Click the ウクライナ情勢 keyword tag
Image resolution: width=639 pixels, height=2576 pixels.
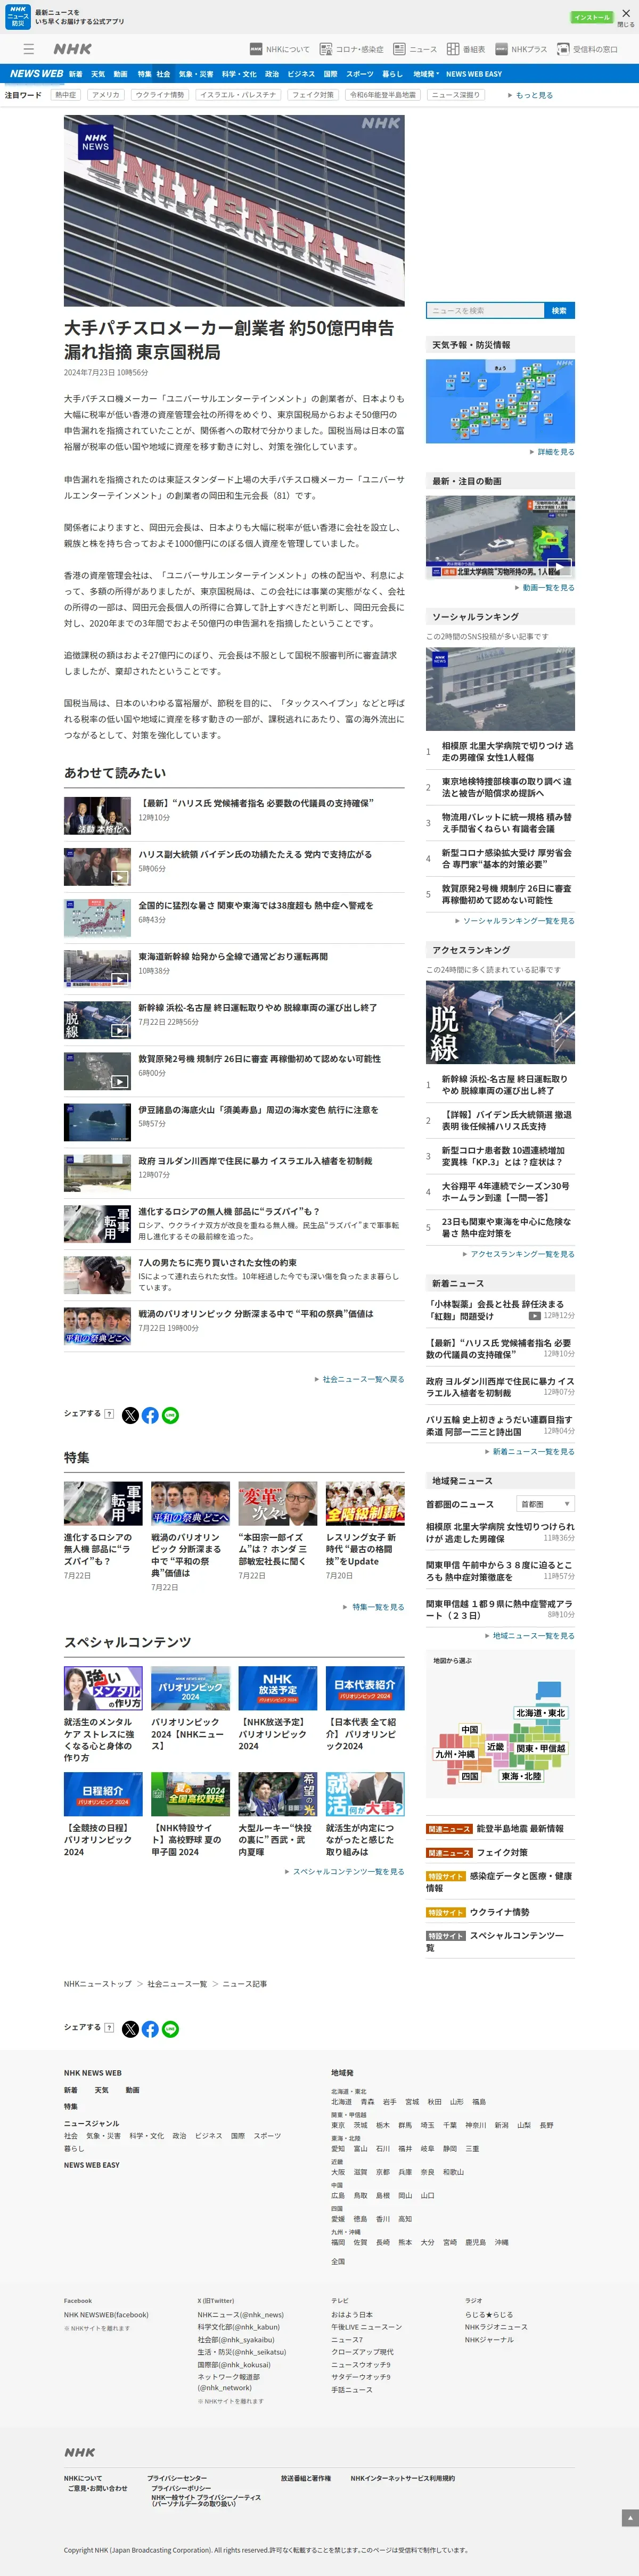pyautogui.click(x=160, y=95)
